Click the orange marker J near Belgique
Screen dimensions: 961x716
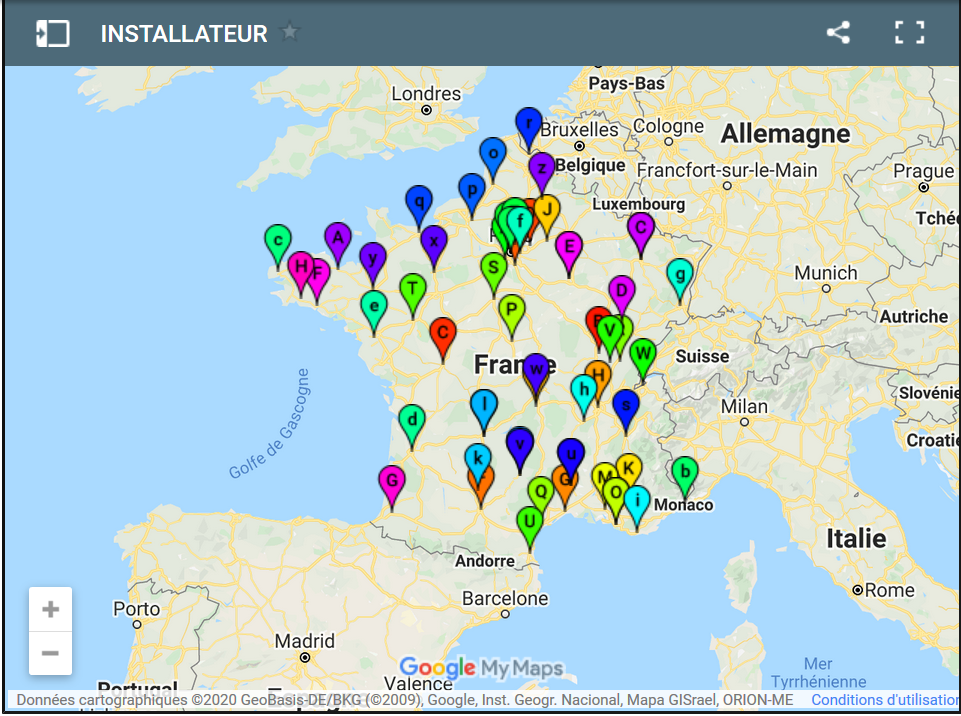tap(546, 211)
